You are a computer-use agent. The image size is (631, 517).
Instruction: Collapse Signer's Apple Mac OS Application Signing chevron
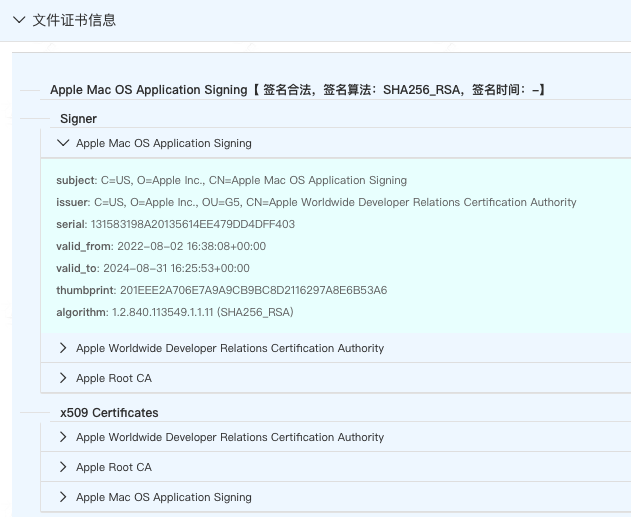63,143
